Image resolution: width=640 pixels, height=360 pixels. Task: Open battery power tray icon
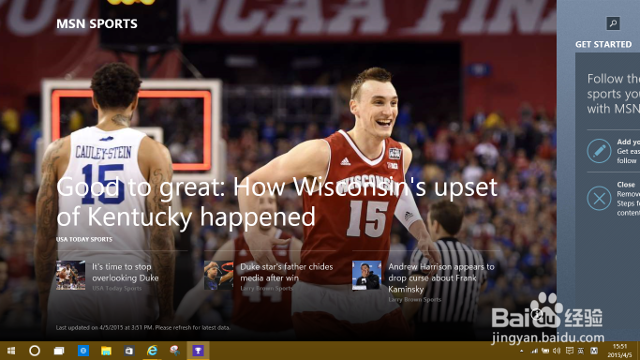tap(545, 351)
